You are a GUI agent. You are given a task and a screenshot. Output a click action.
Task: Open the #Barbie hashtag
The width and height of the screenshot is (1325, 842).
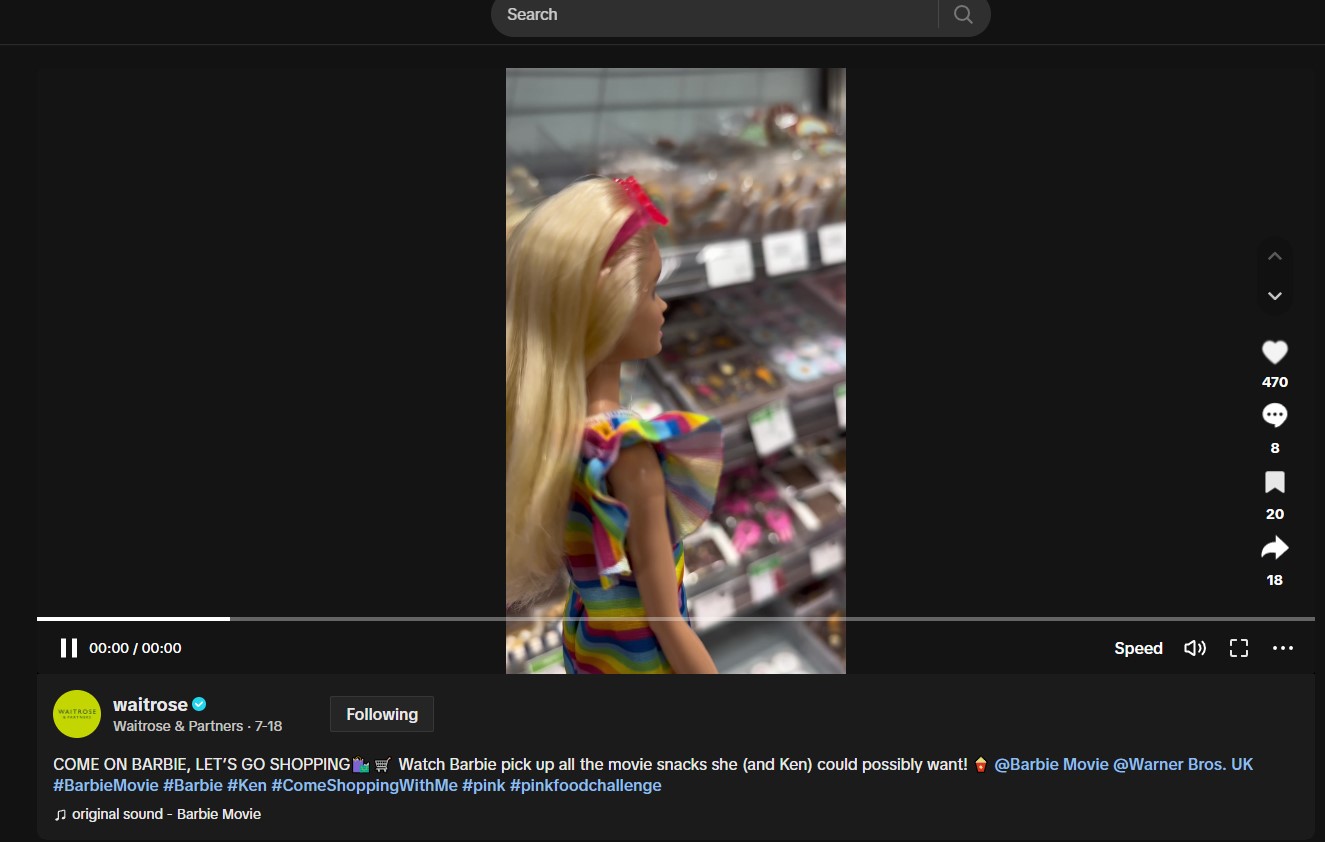tap(193, 785)
